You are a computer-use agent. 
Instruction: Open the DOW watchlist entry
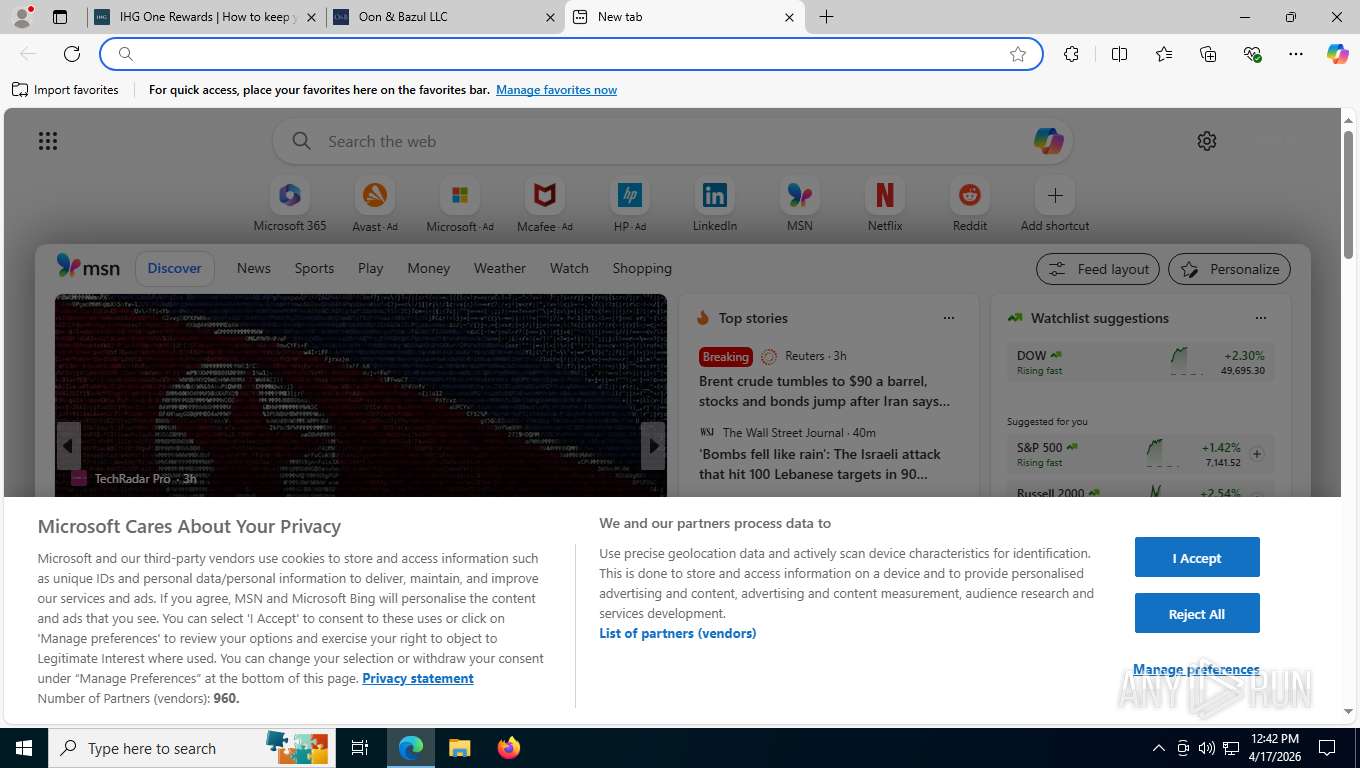(x=1141, y=362)
